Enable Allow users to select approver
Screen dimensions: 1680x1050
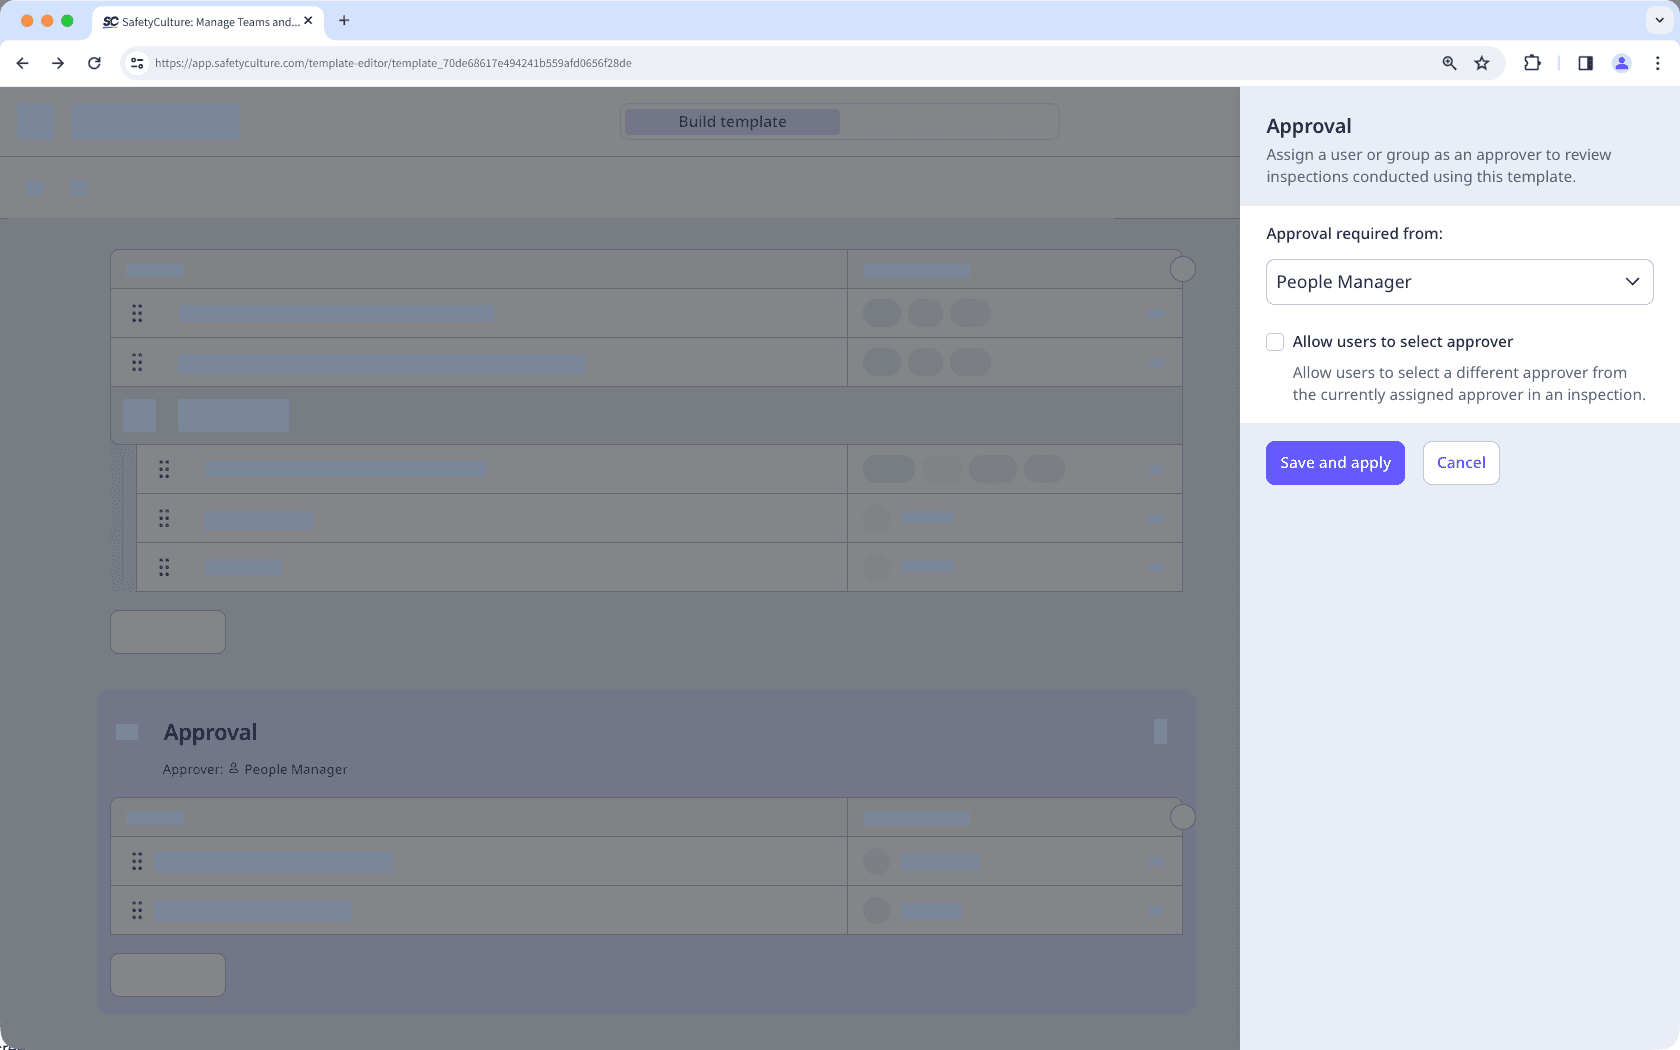pyautogui.click(x=1275, y=341)
